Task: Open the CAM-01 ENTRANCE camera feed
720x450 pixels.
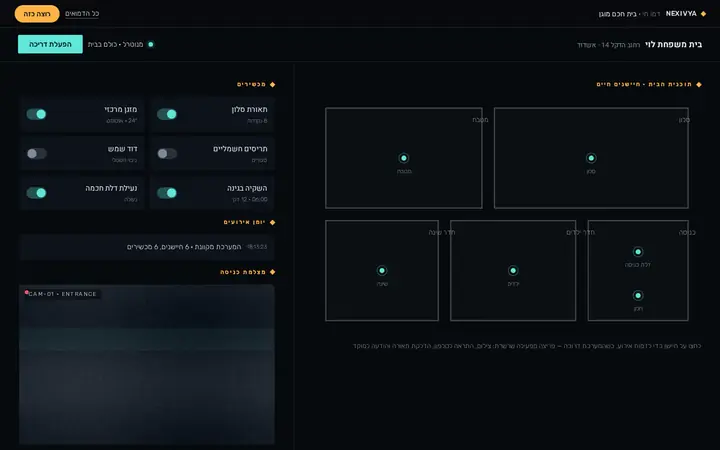Action: click(x=147, y=365)
